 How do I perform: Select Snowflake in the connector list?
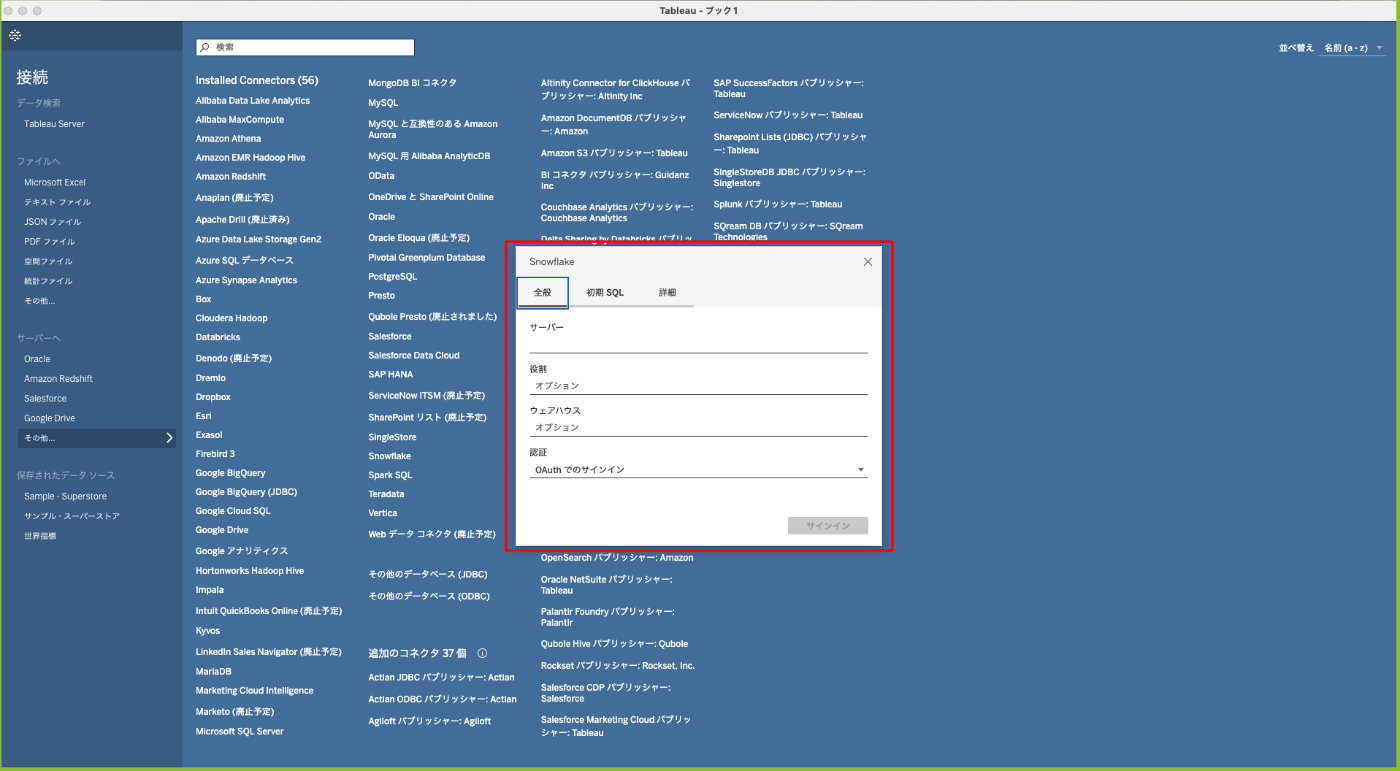tap(389, 456)
